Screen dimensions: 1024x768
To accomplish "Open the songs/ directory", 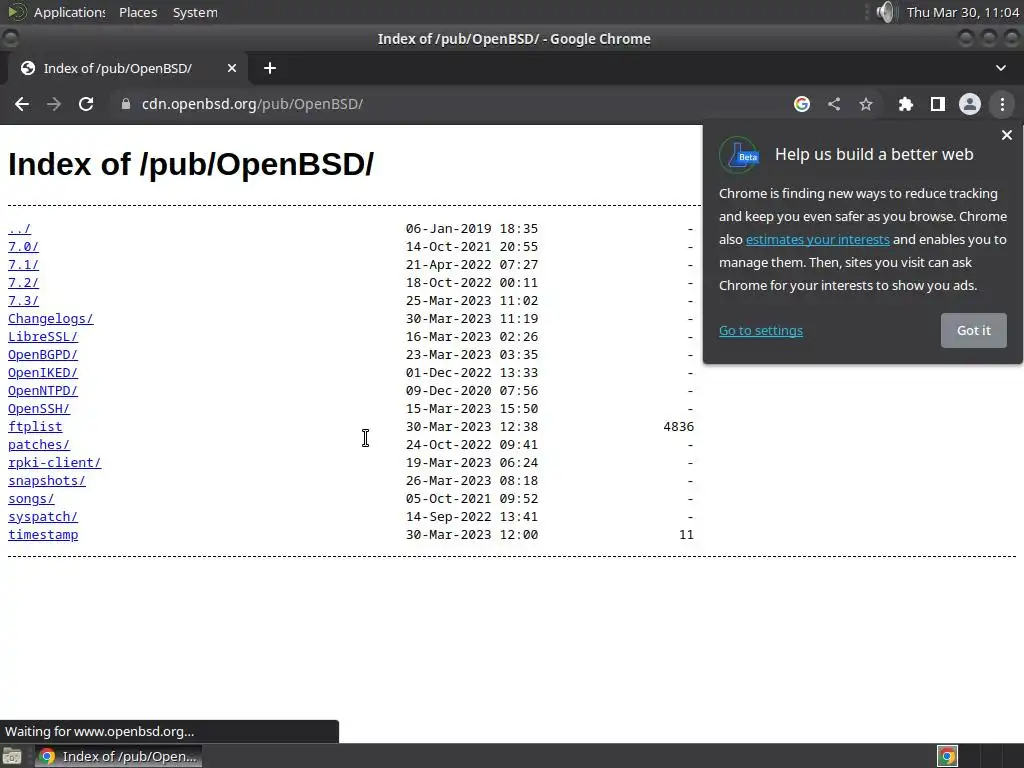I will click(x=31, y=499).
